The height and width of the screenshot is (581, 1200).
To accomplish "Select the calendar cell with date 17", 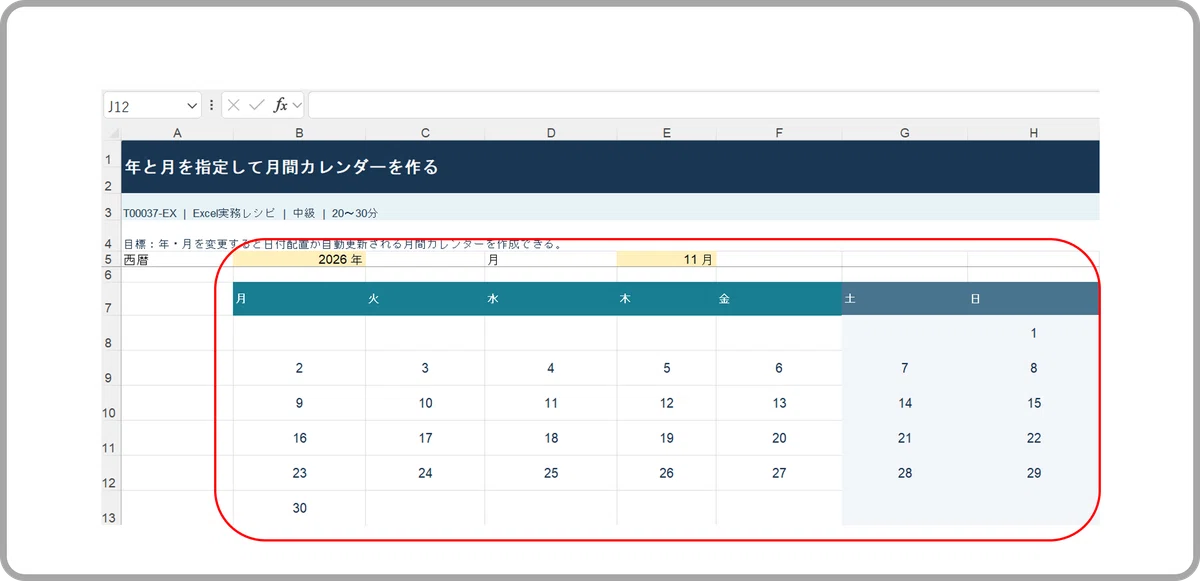I will click(x=425, y=438).
